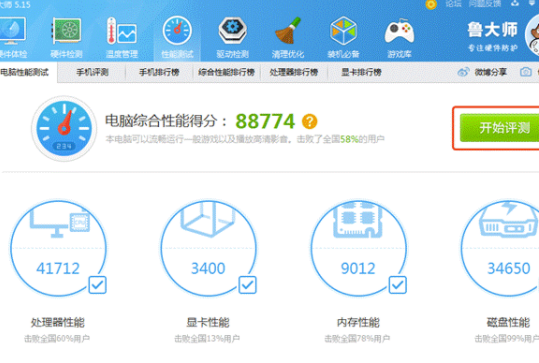Image resolution: width=539 pixels, height=363 pixels.
Task: Click the 问题反馈 feedback link
Action: coord(485,4)
